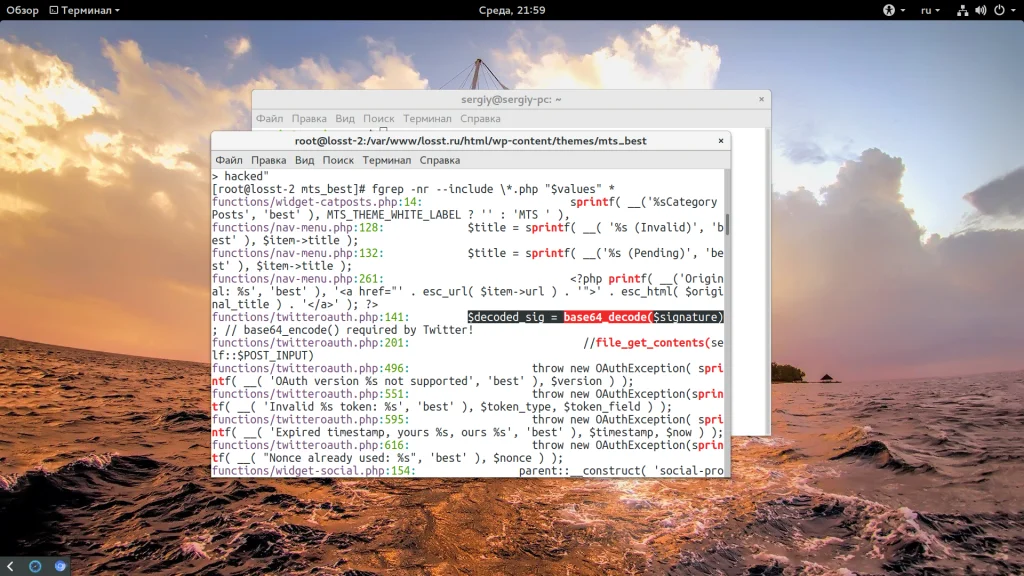Click the fgrep -nr command line text

[493, 189]
